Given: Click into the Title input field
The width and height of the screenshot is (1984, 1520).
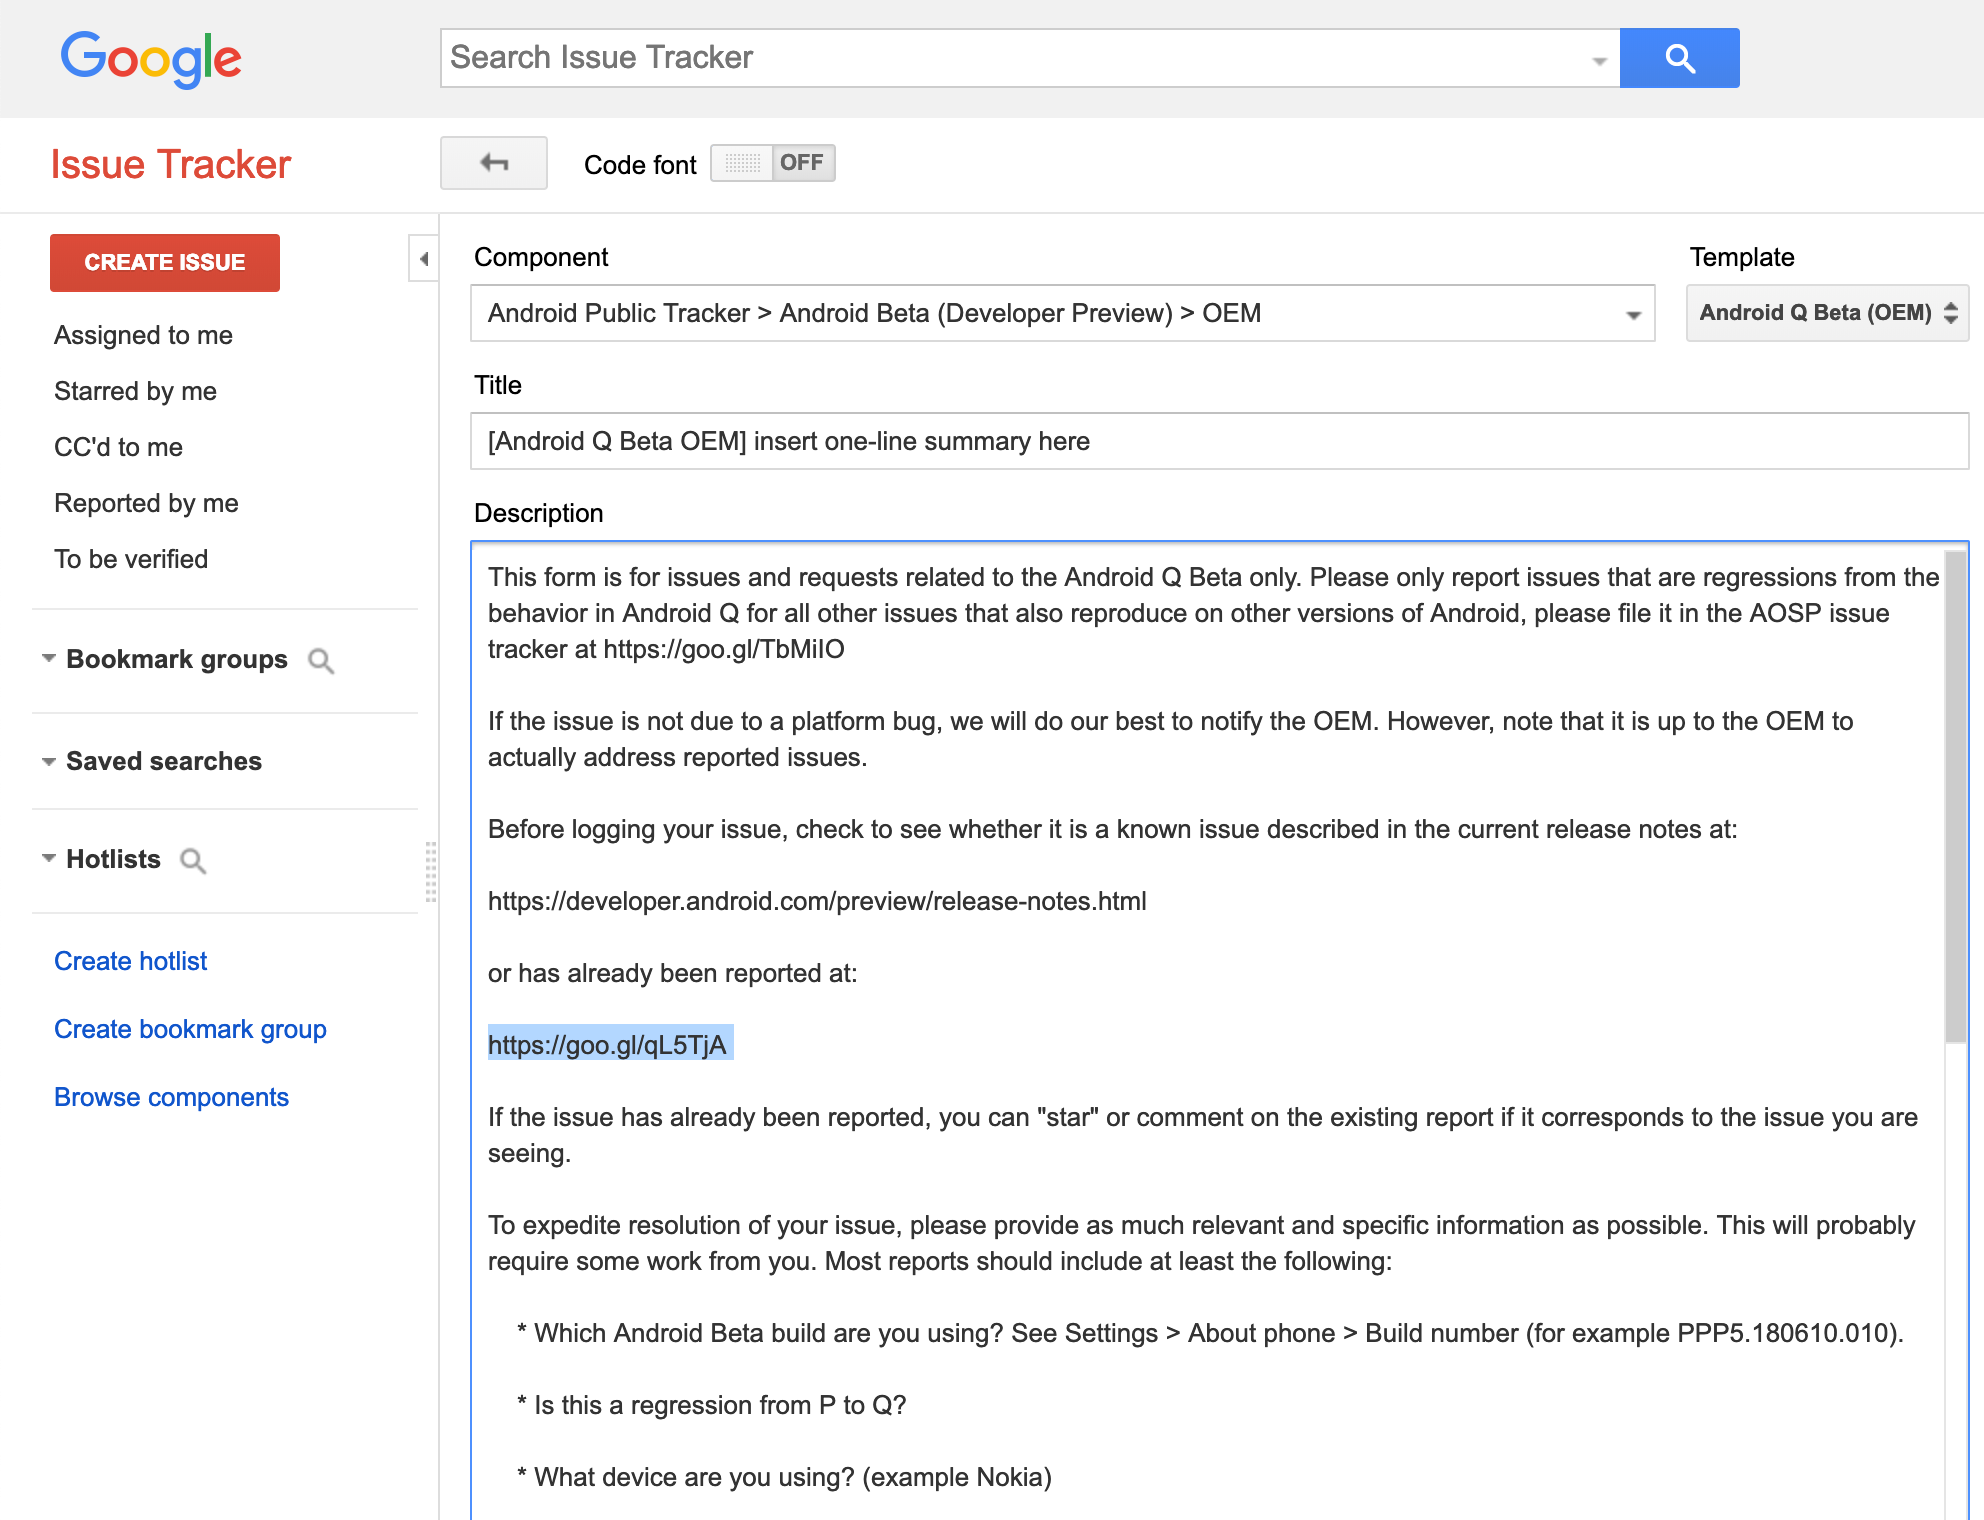Looking at the screenshot, I should [1218, 441].
